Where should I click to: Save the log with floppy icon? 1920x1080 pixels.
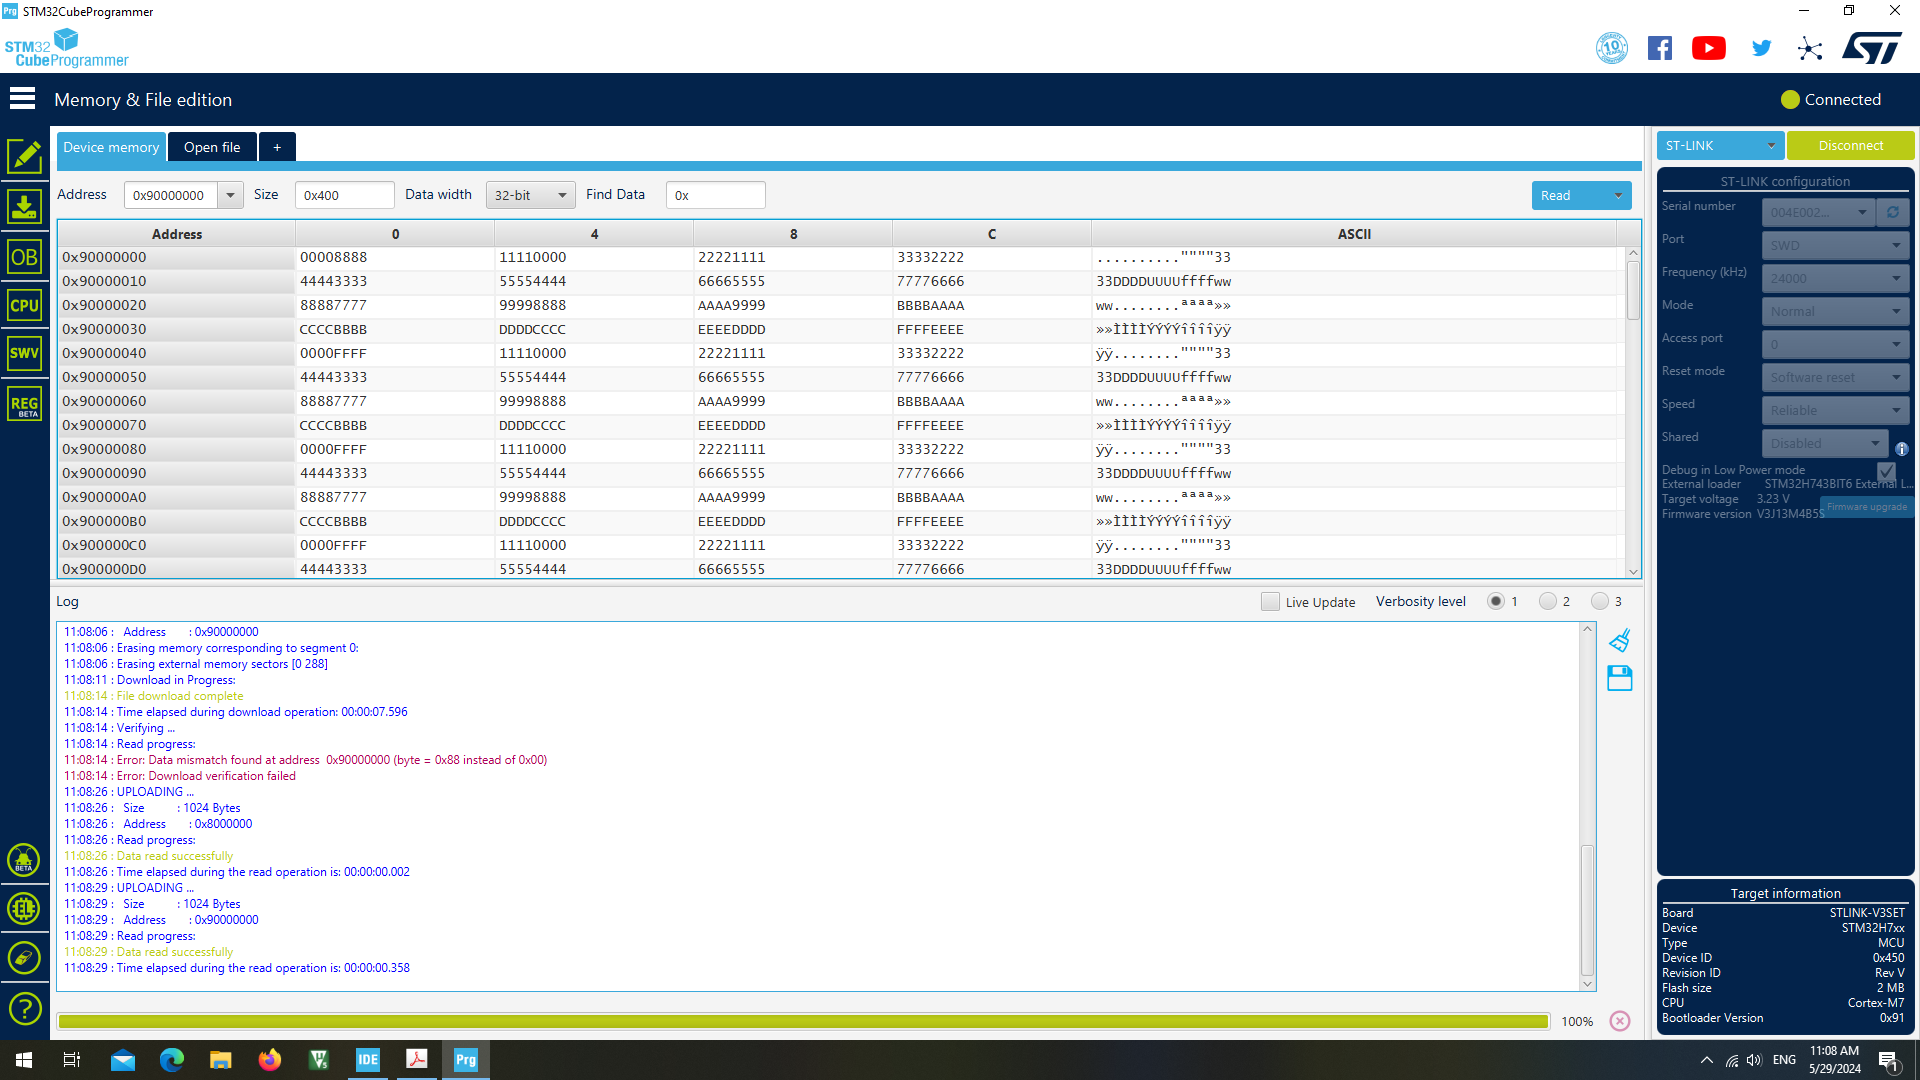click(x=1620, y=679)
